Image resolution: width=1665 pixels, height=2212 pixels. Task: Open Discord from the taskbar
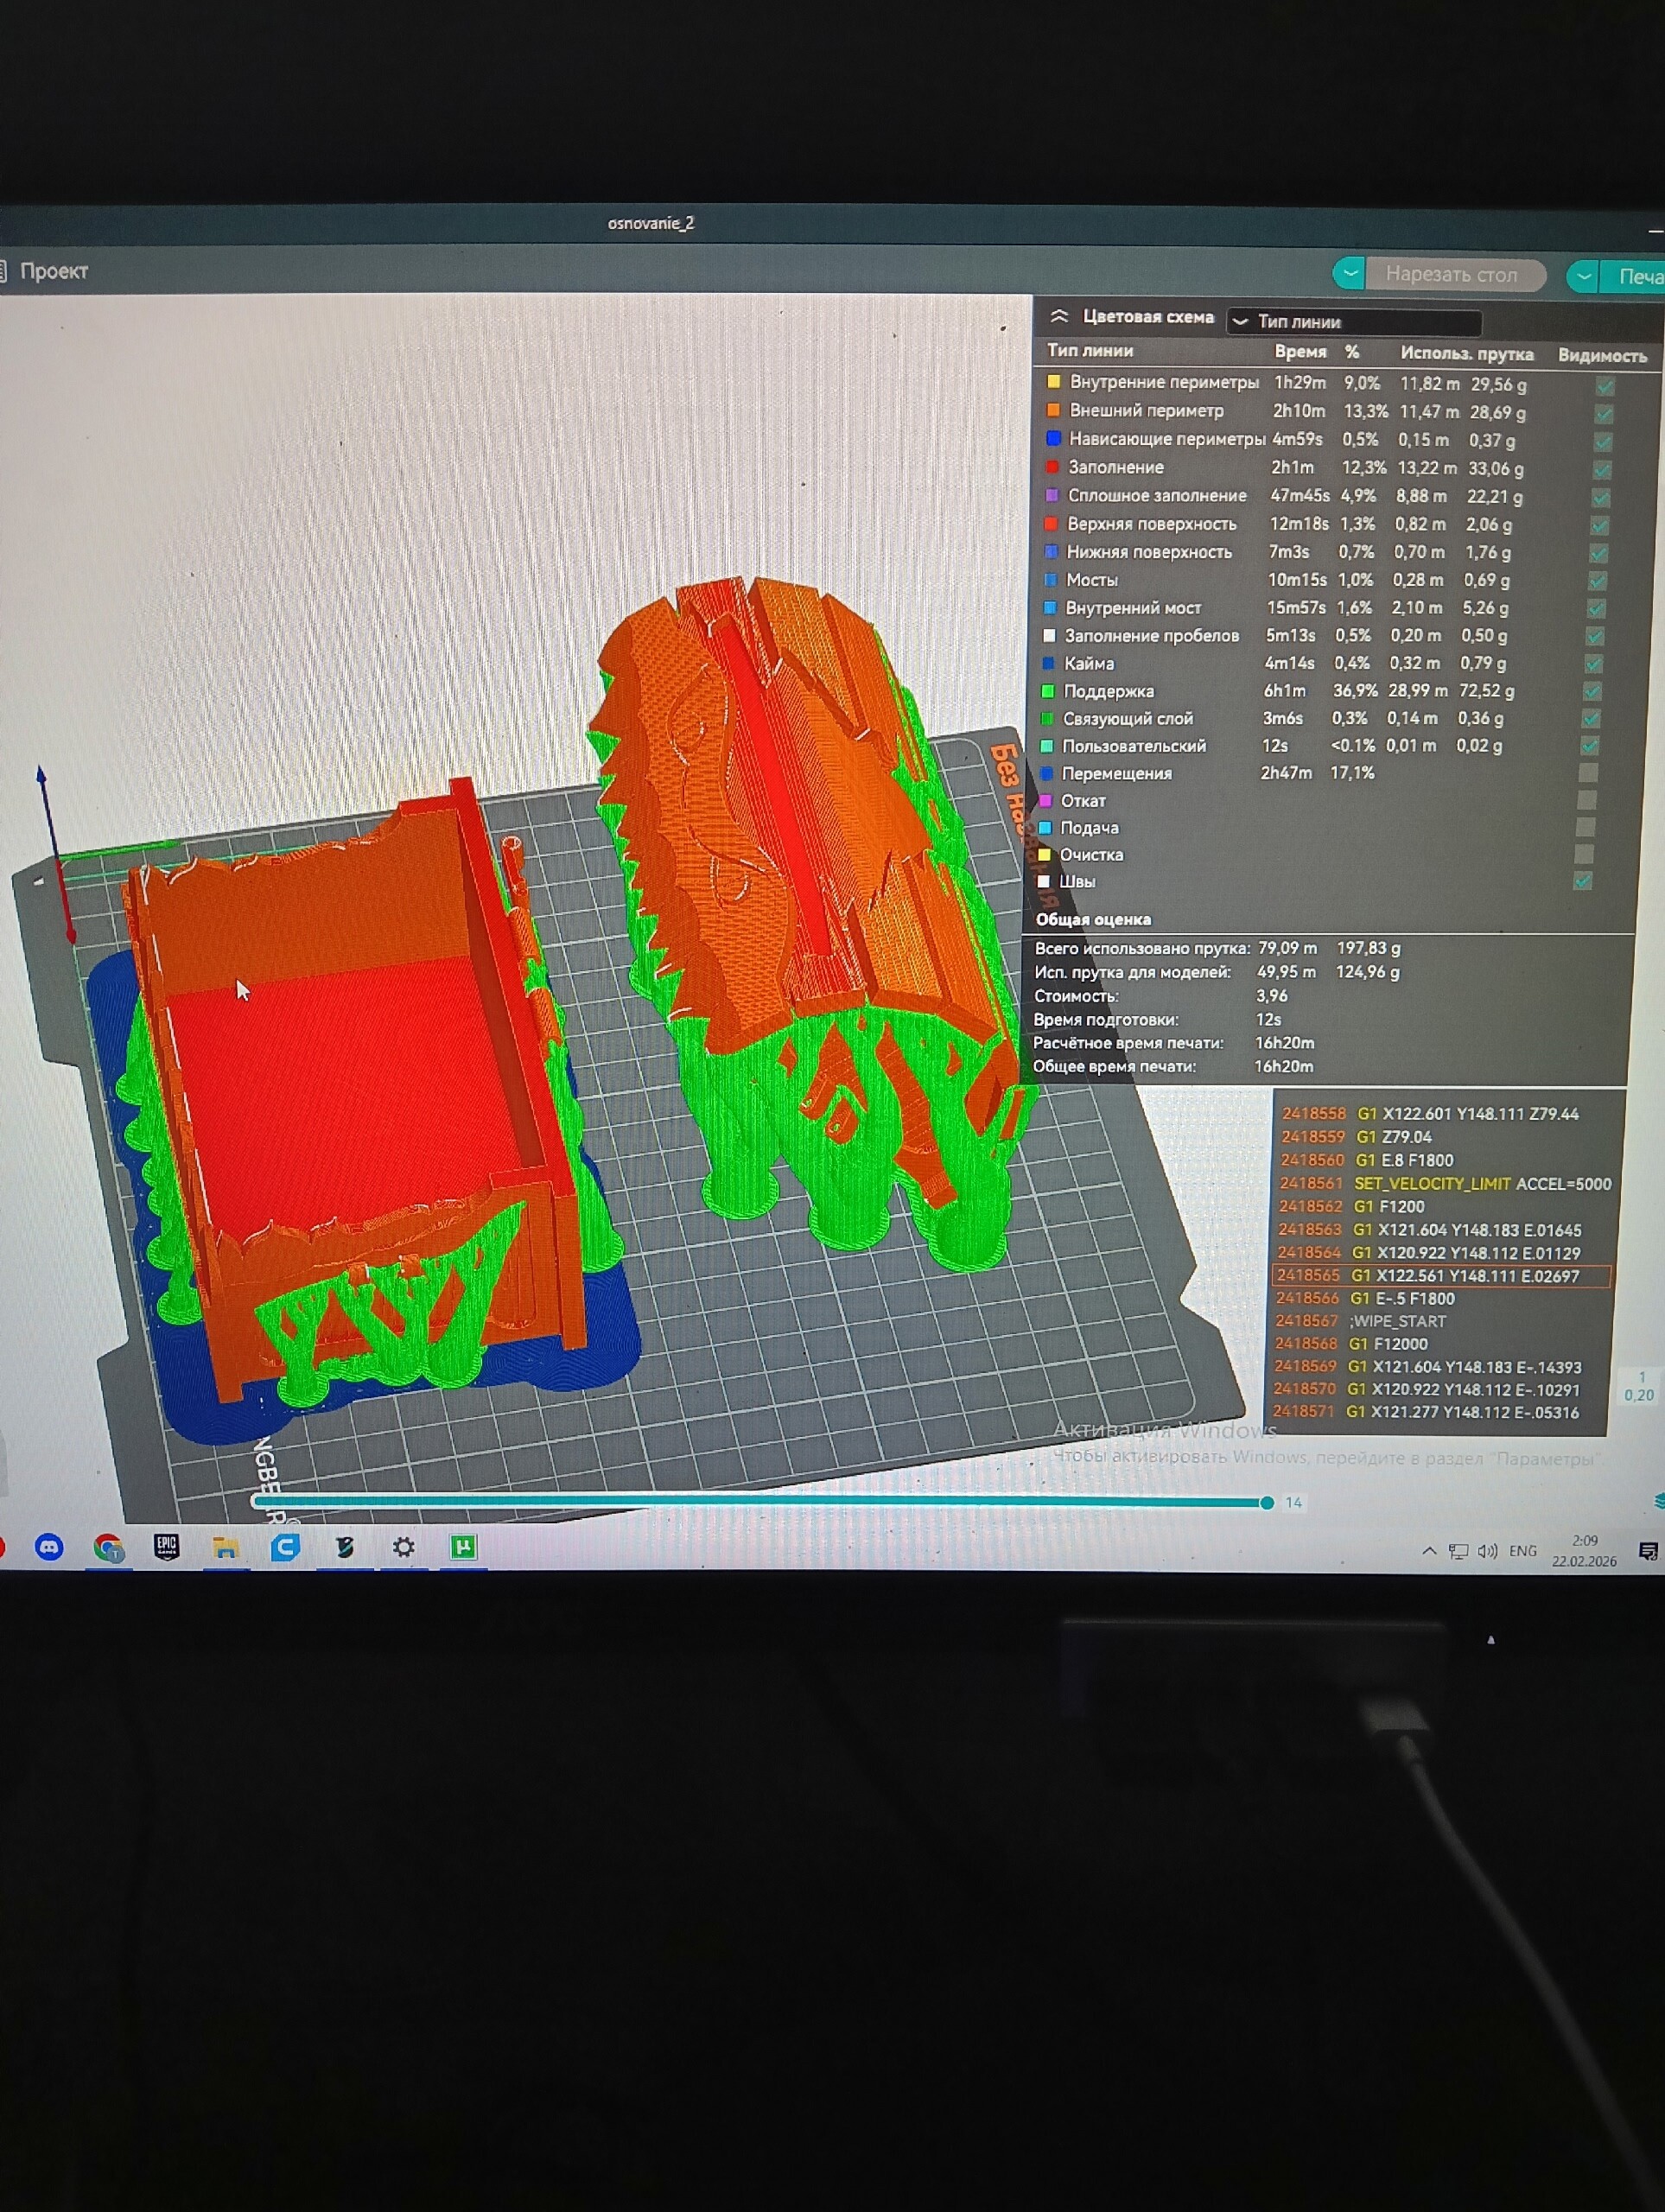point(49,1548)
